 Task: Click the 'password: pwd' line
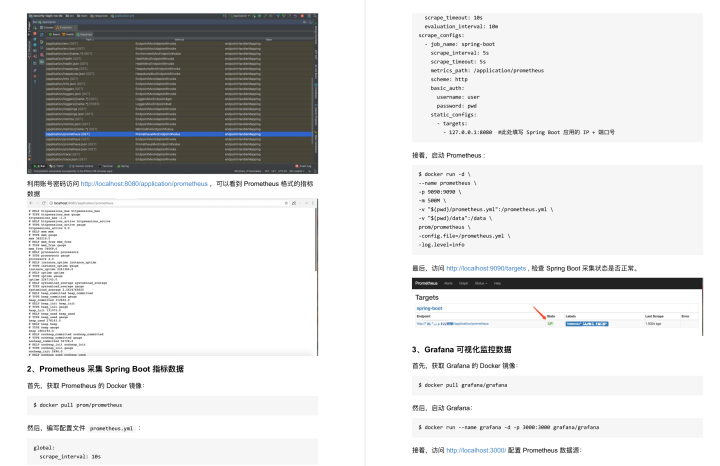(x=456, y=106)
